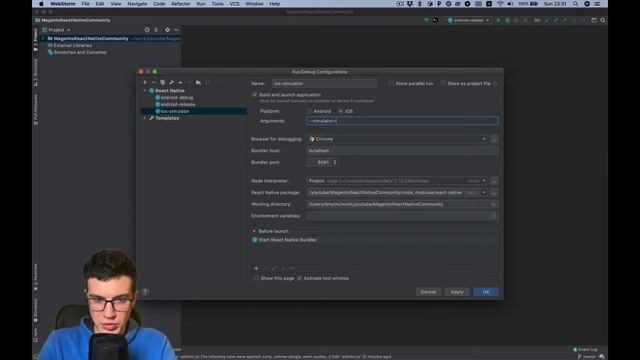Open android-release run configuration selector
This screenshot has width=640, height=360.
[469, 20]
